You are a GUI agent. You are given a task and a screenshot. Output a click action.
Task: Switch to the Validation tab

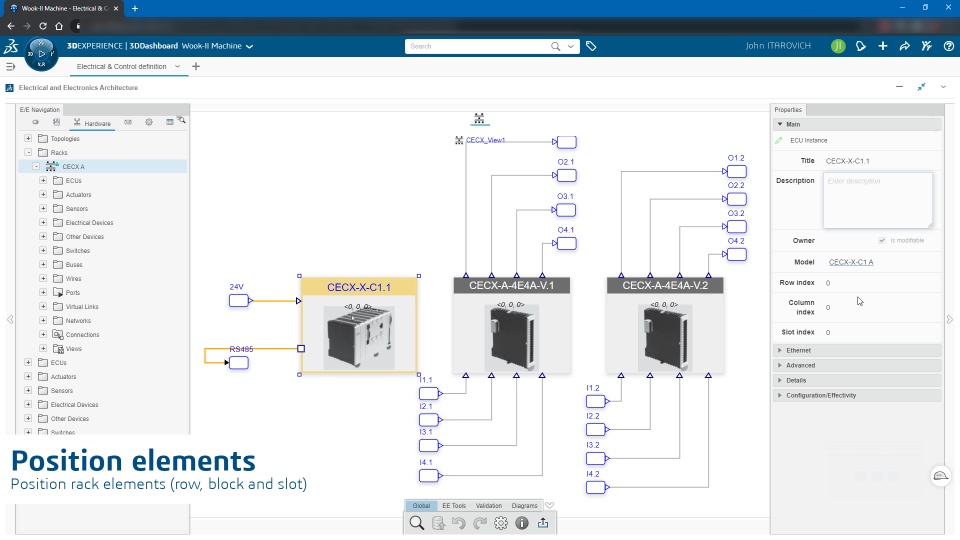tap(489, 506)
